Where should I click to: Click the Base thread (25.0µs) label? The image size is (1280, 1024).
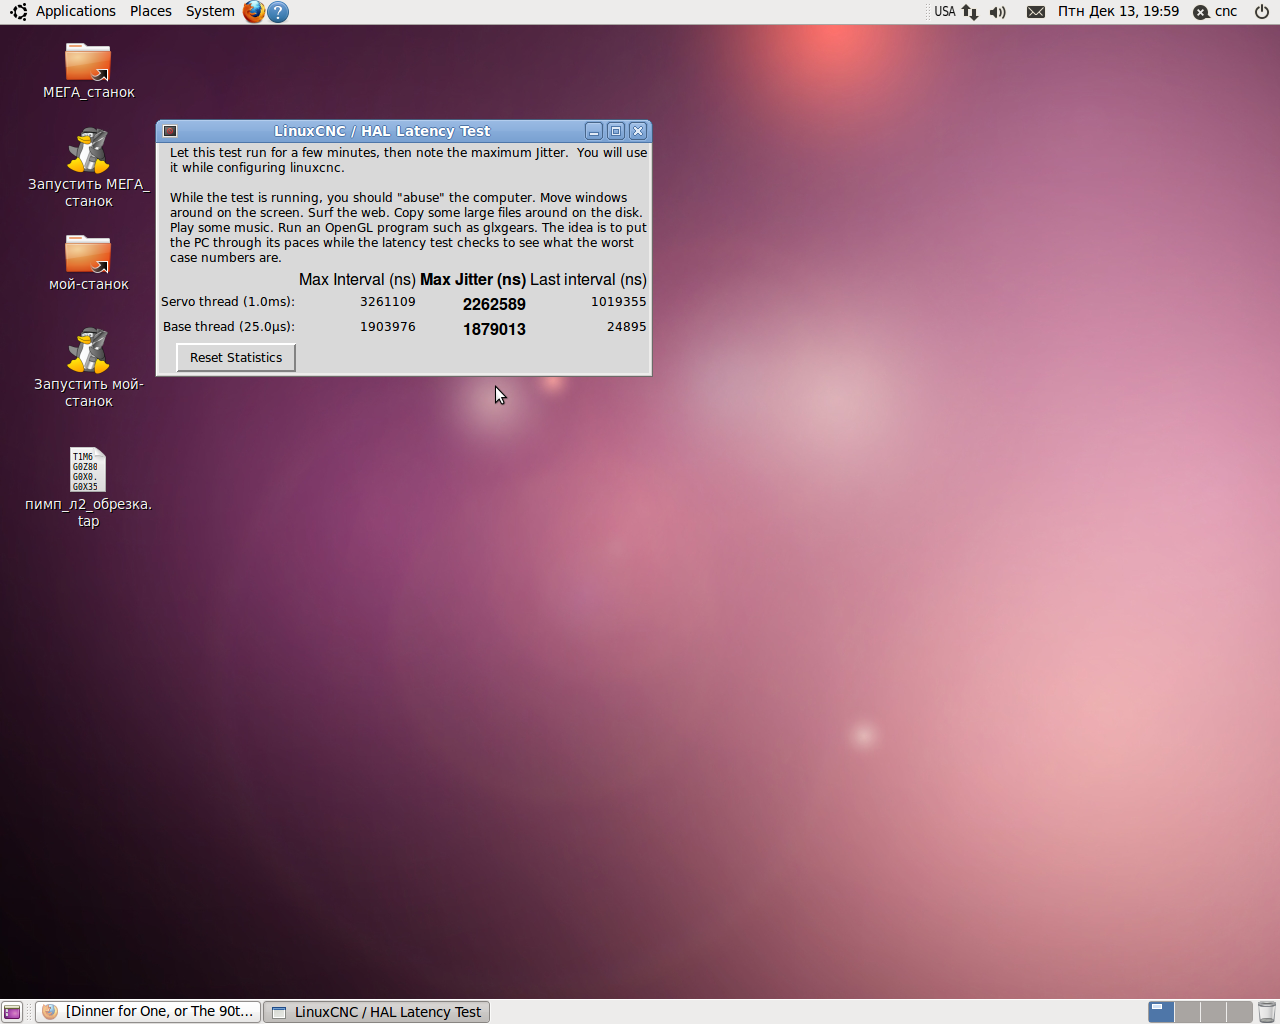click(x=229, y=327)
